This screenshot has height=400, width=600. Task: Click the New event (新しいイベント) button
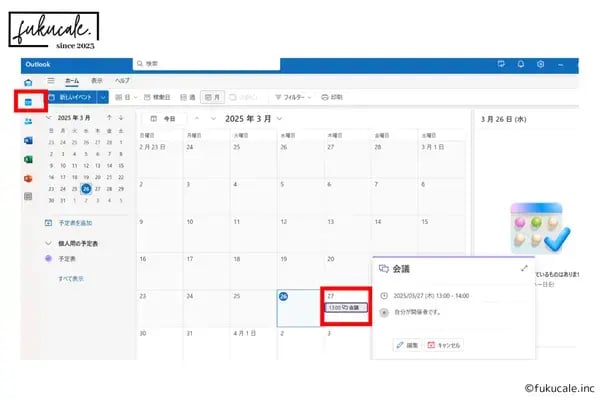click(x=72, y=97)
